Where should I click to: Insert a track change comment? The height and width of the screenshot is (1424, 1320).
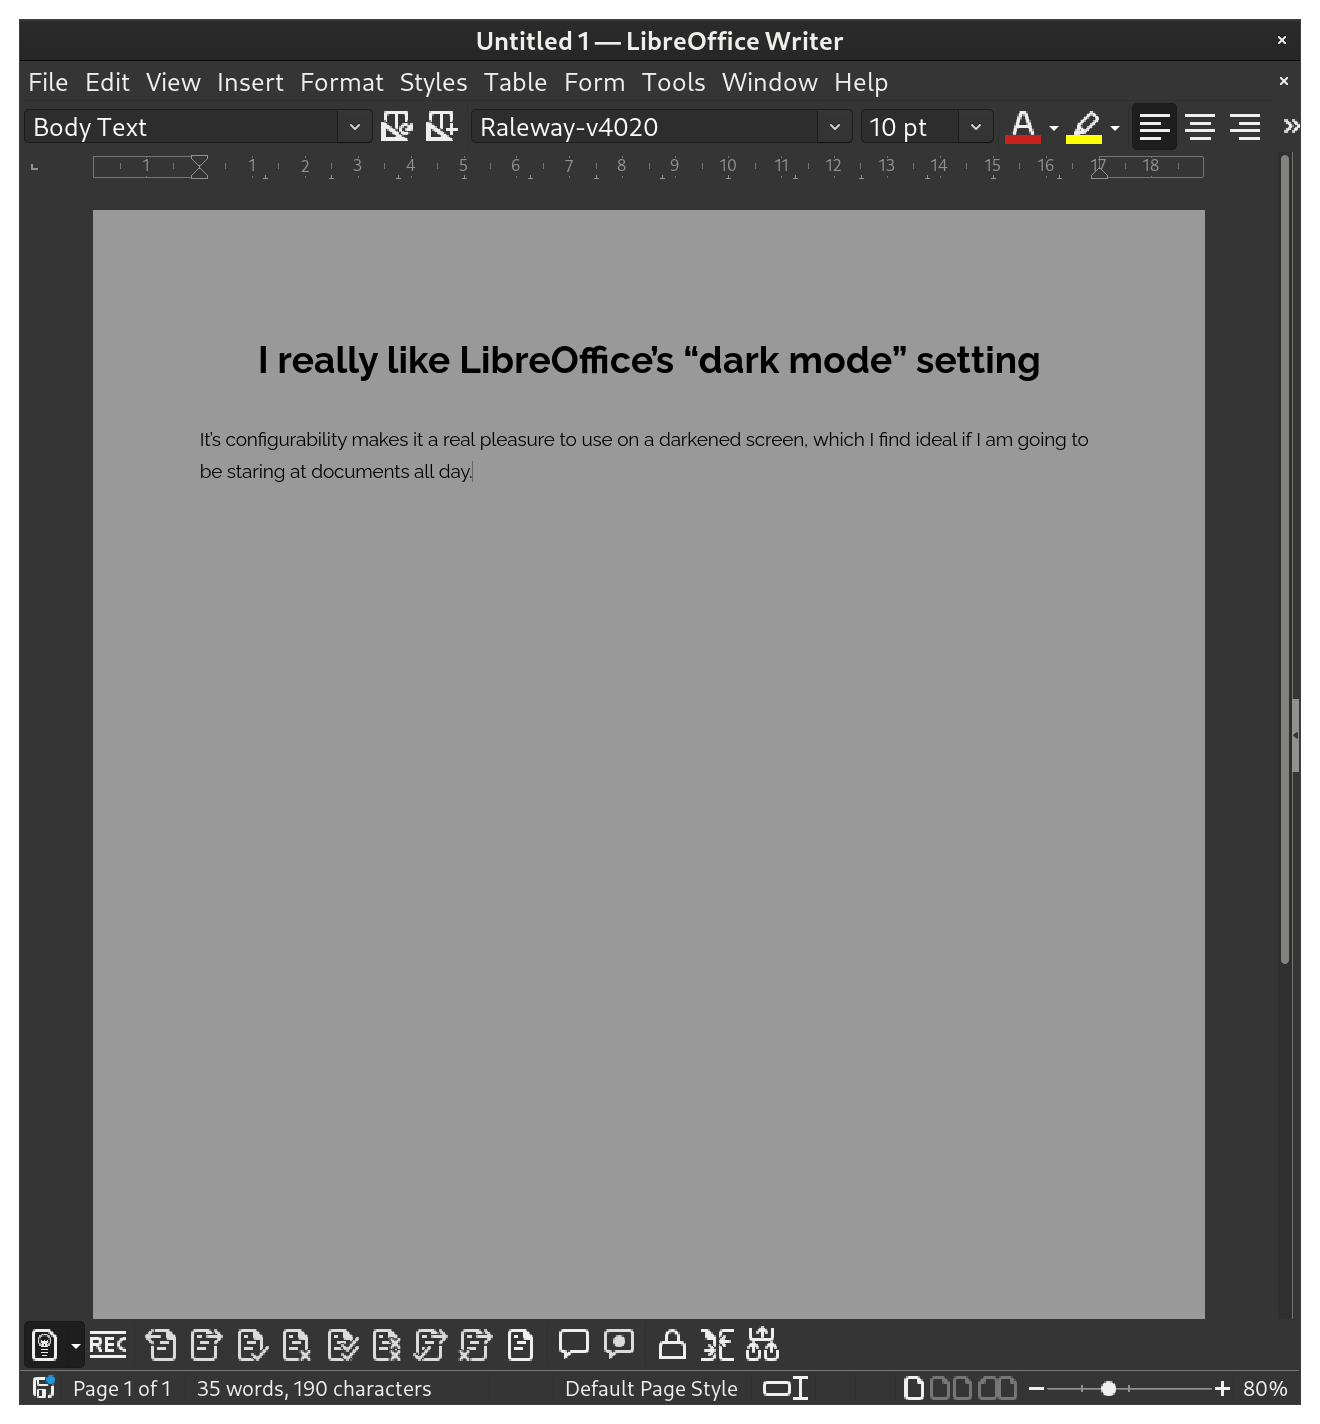click(x=619, y=1344)
